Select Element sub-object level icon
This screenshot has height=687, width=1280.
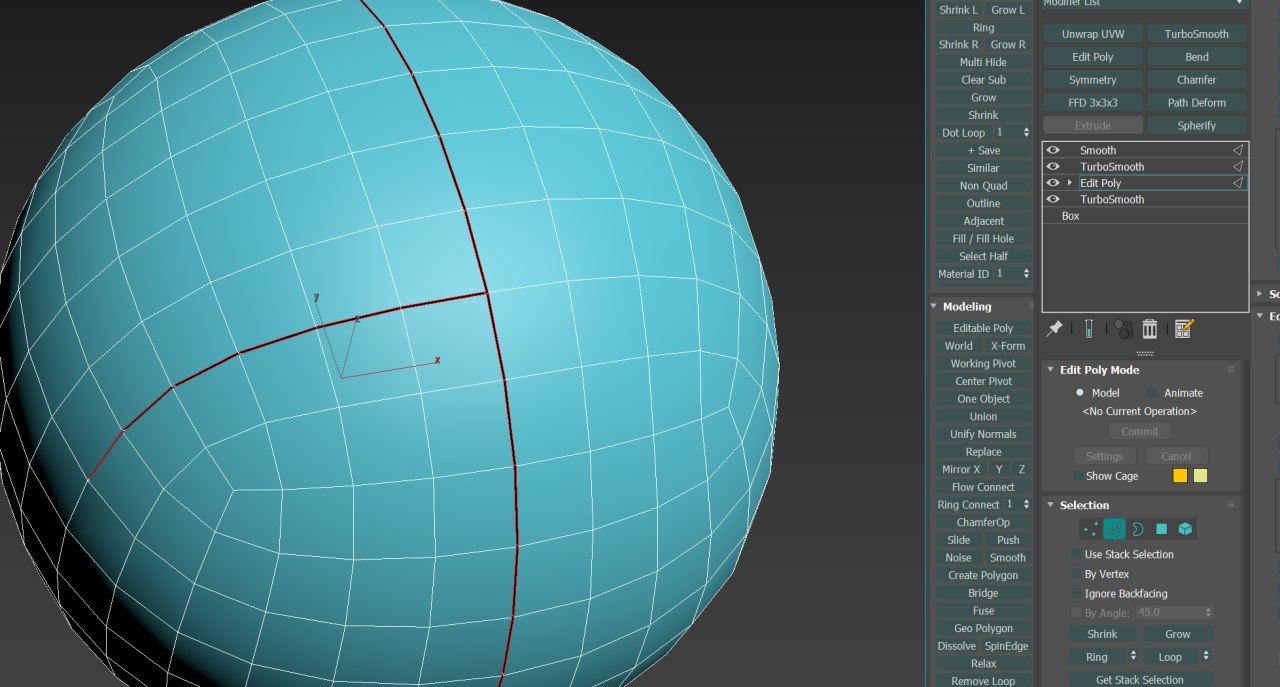pos(1185,529)
